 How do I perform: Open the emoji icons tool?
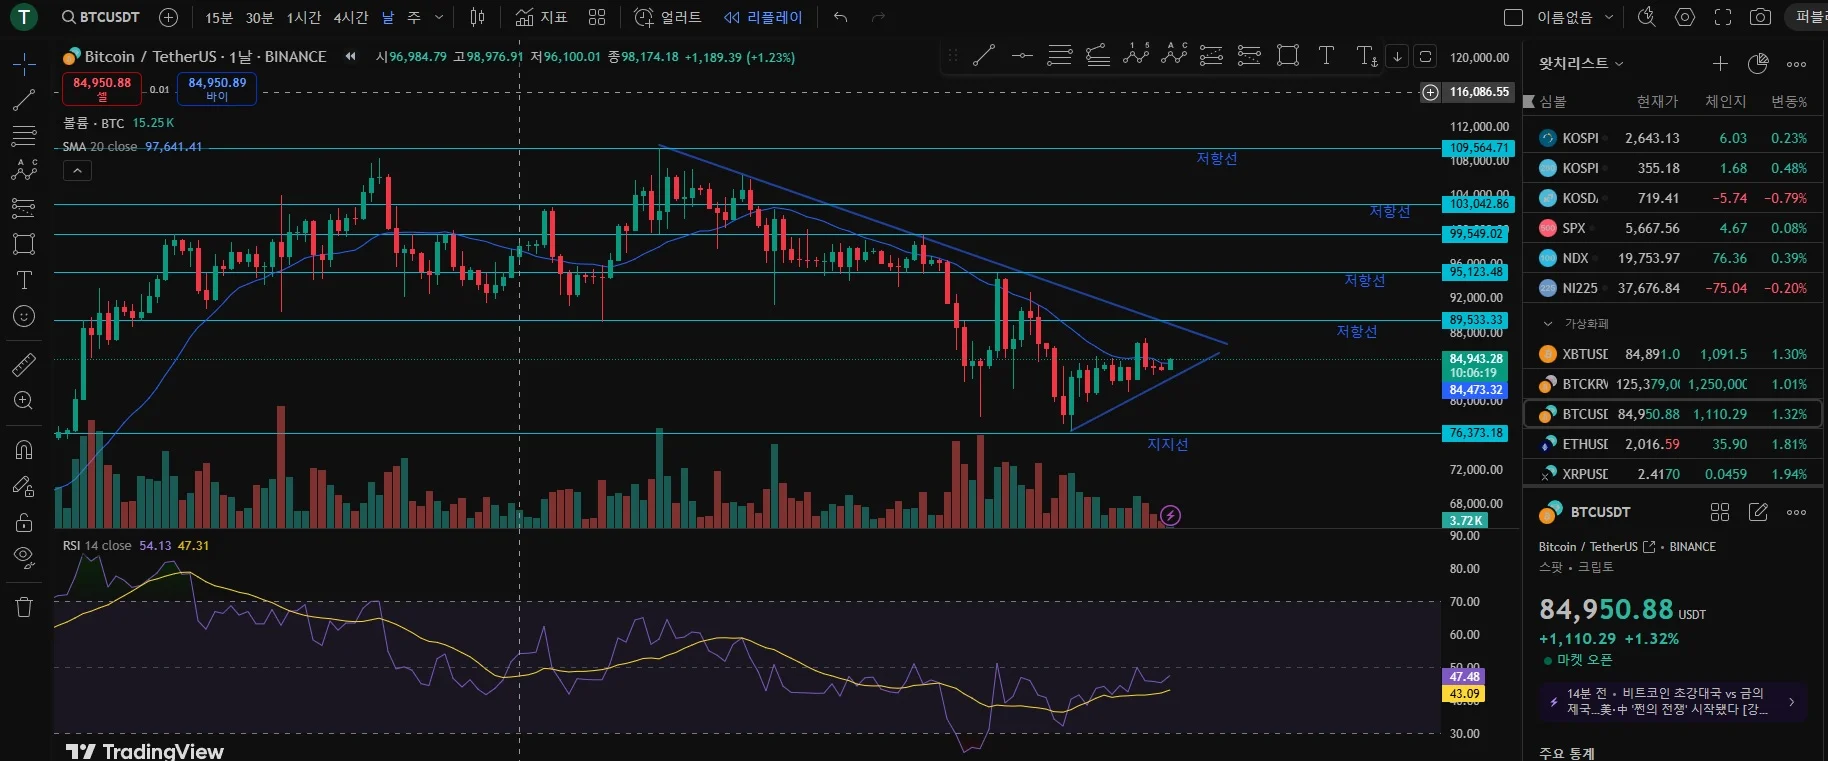(x=24, y=316)
